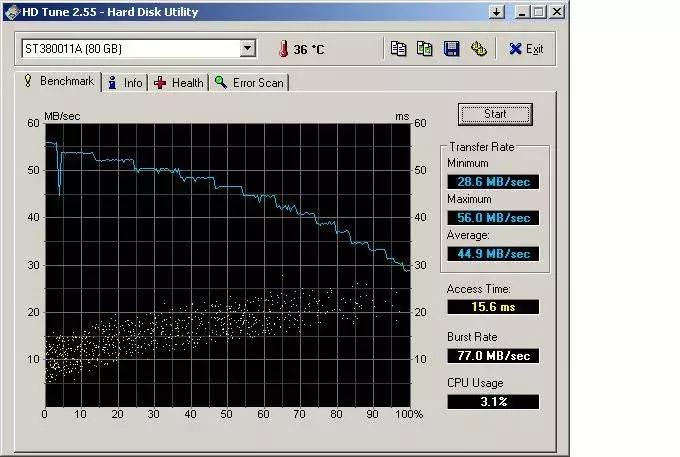This screenshot has height=457, width=680.
Task: Click the MB/sec axis label
Action: pyautogui.click(x=62, y=116)
